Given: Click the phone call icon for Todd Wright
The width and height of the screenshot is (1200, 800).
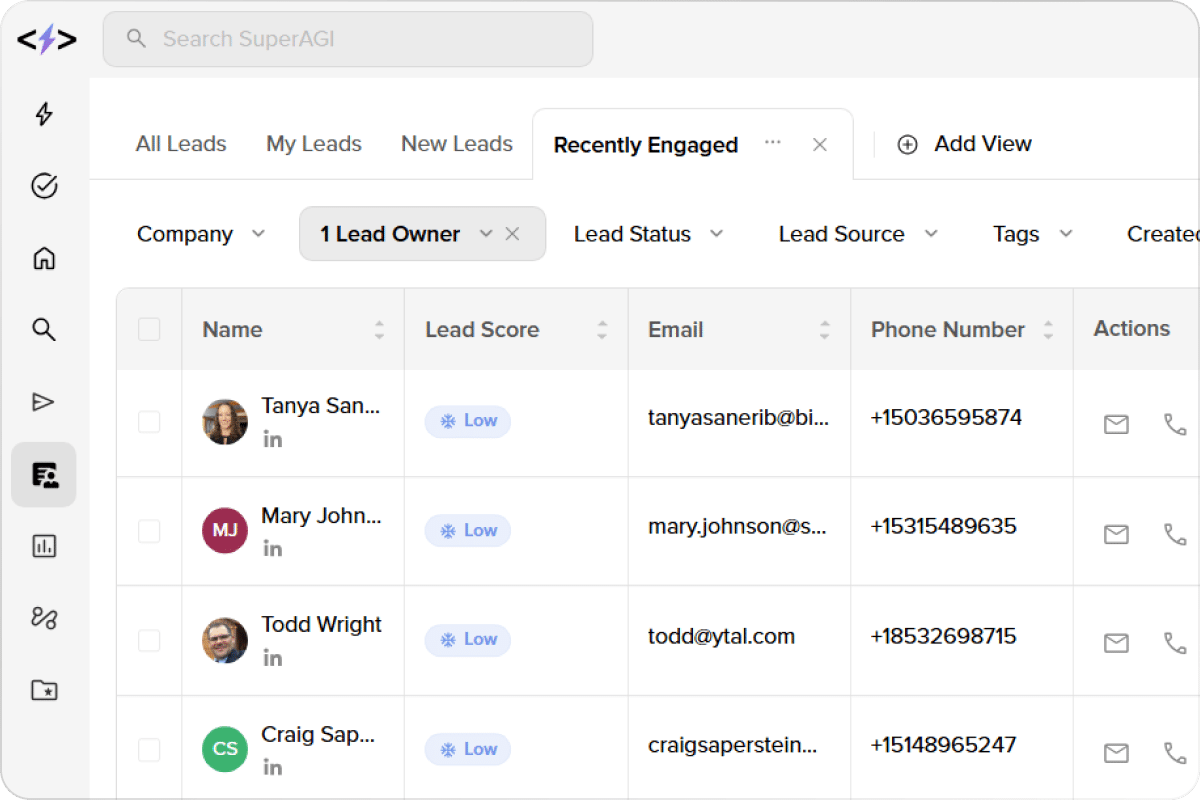Looking at the screenshot, I should click(x=1175, y=642).
